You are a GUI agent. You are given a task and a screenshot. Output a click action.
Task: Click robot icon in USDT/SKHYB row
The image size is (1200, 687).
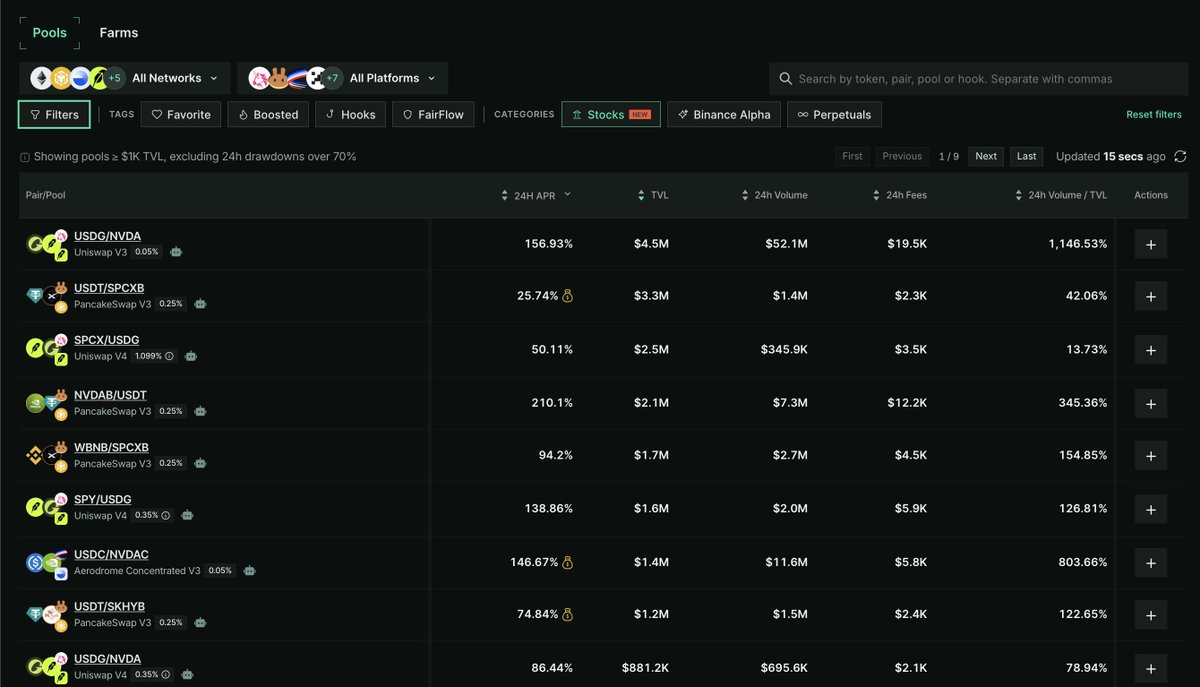pos(200,623)
